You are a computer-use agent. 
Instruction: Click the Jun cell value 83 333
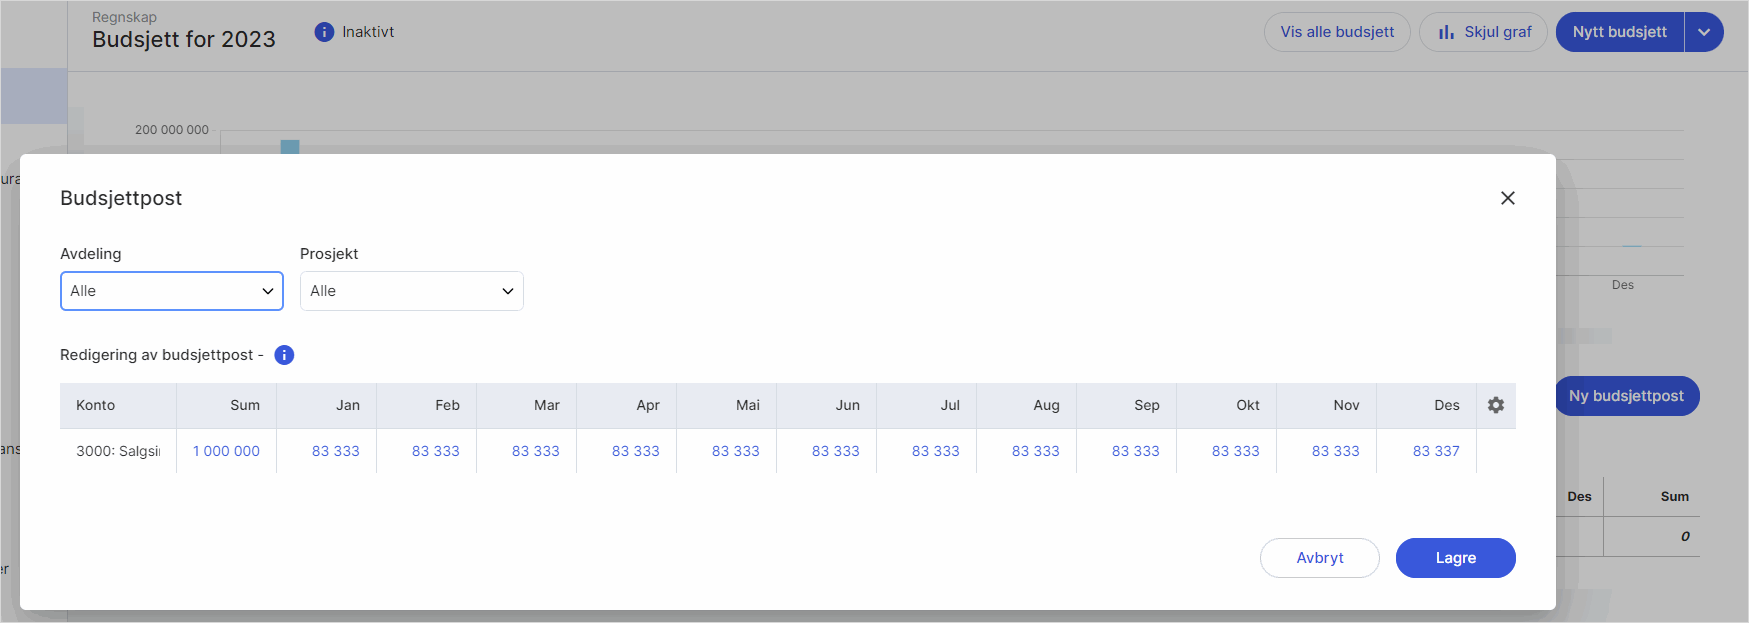[835, 451]
